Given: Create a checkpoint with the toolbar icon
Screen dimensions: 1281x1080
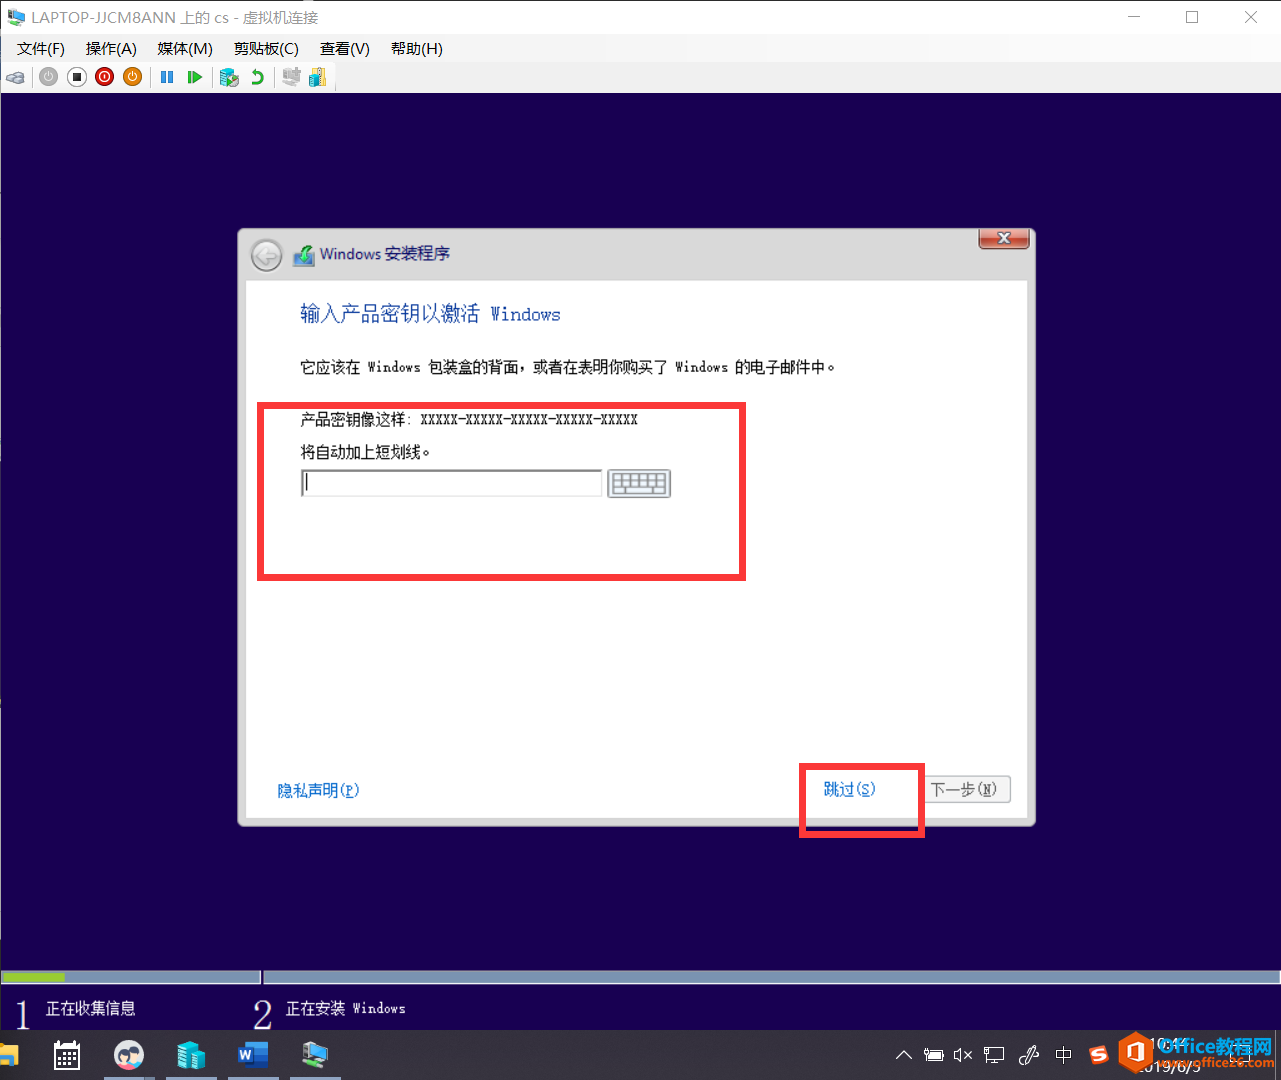Looking at the screenshot, I should (229, 77).
